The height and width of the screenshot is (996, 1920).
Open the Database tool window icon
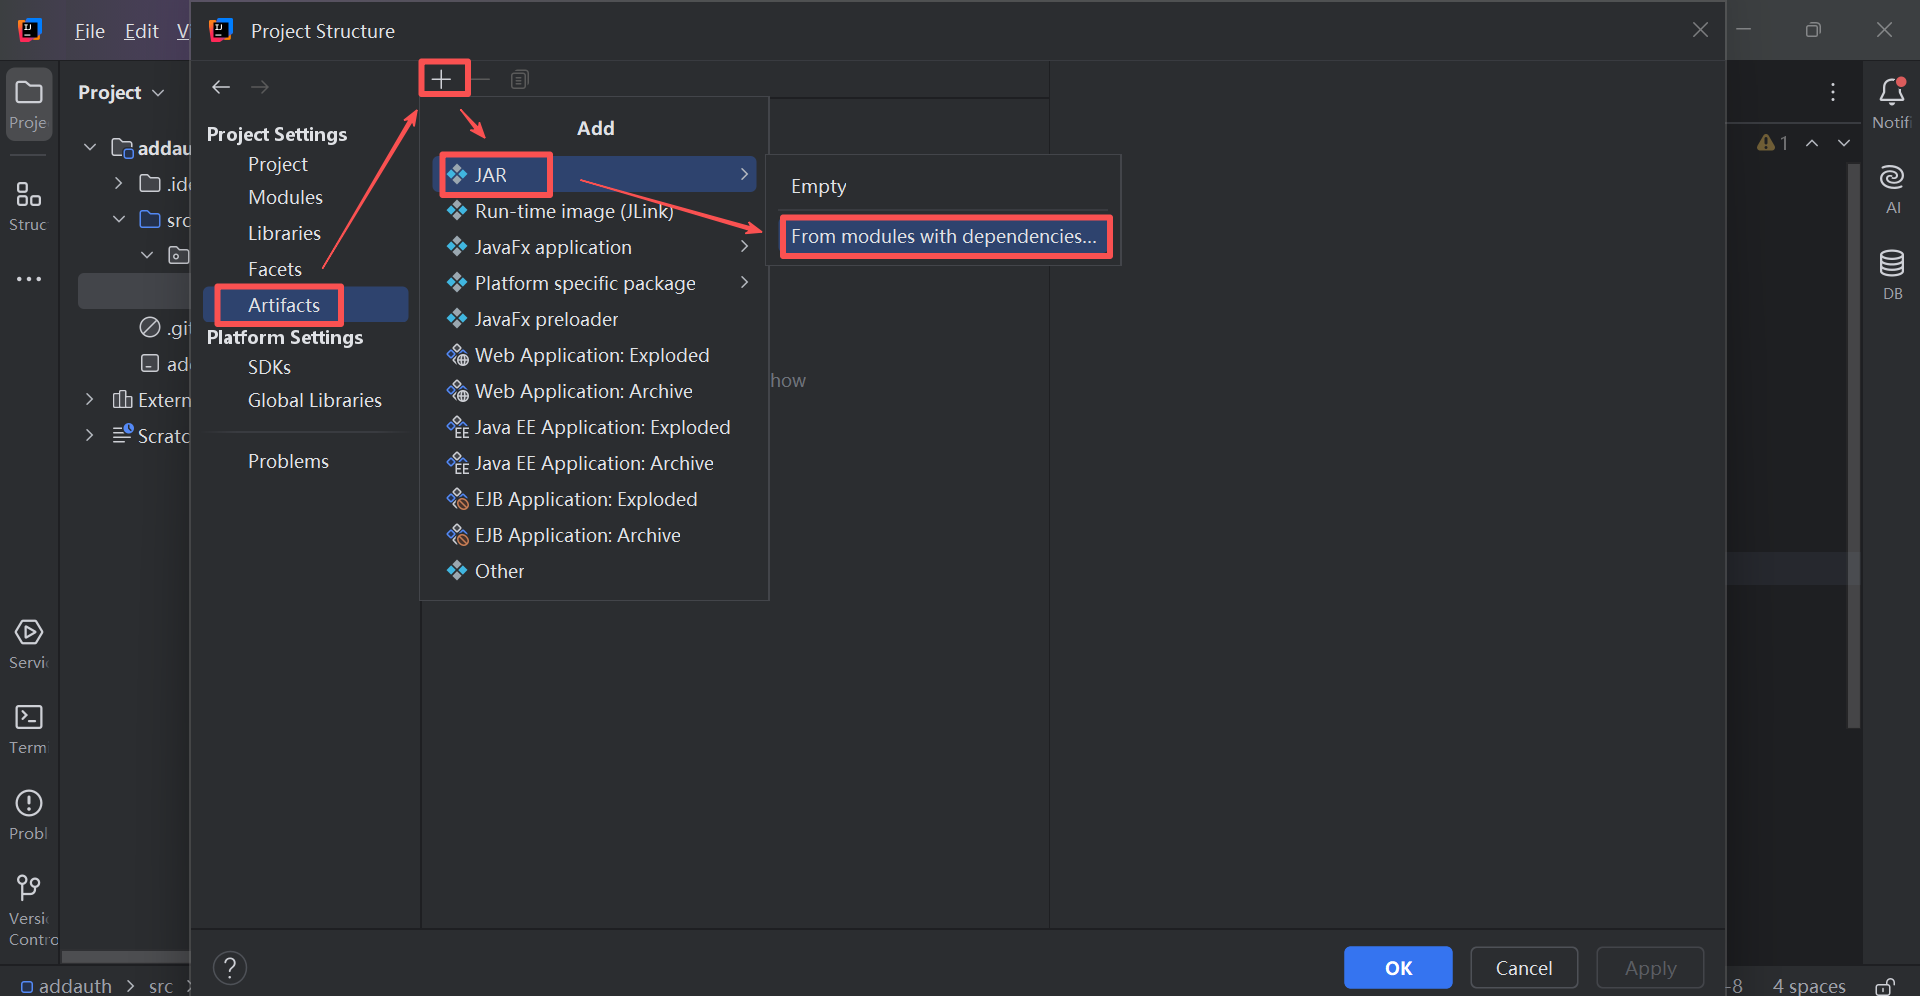pos(1891,265)
